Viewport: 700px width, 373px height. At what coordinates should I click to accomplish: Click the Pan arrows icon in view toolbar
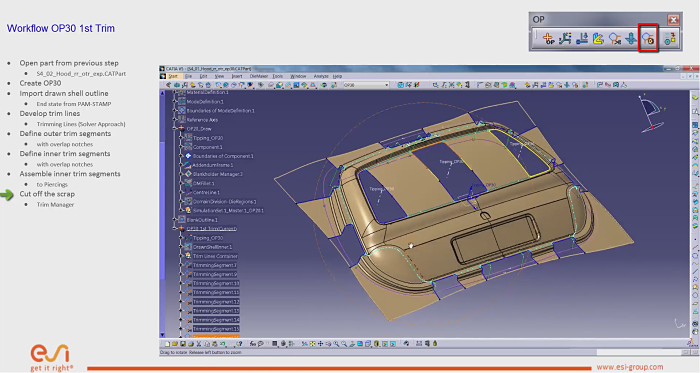pos(321,344)
